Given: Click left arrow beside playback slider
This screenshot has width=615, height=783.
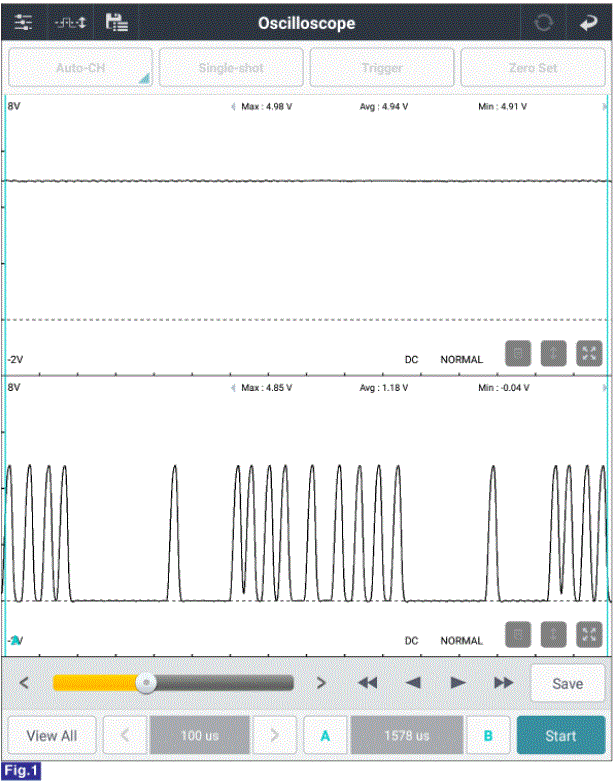Looking at the screenshot, I should tap(24, 683).
